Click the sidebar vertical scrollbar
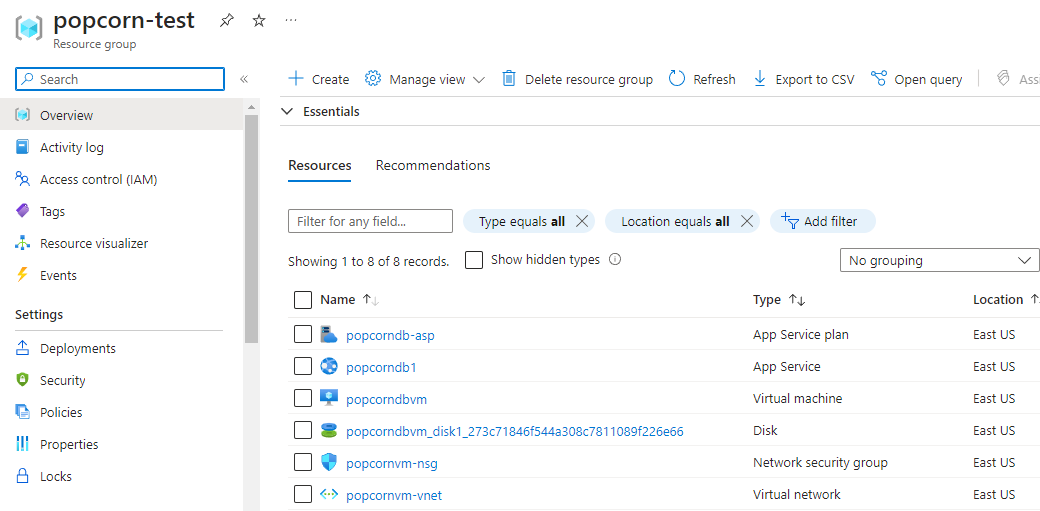The image size is (1040, 511). point(251,228)
